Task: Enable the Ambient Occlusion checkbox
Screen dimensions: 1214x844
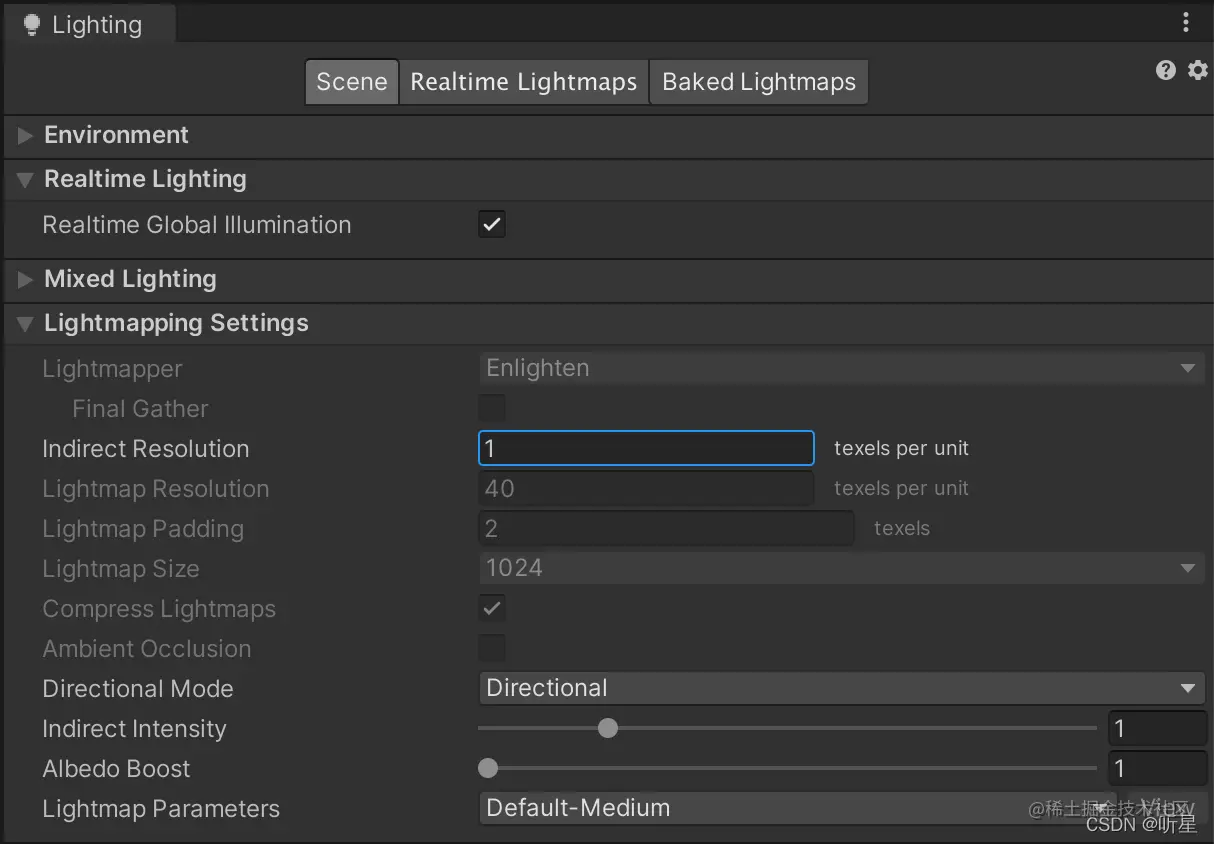Action: 491,648
